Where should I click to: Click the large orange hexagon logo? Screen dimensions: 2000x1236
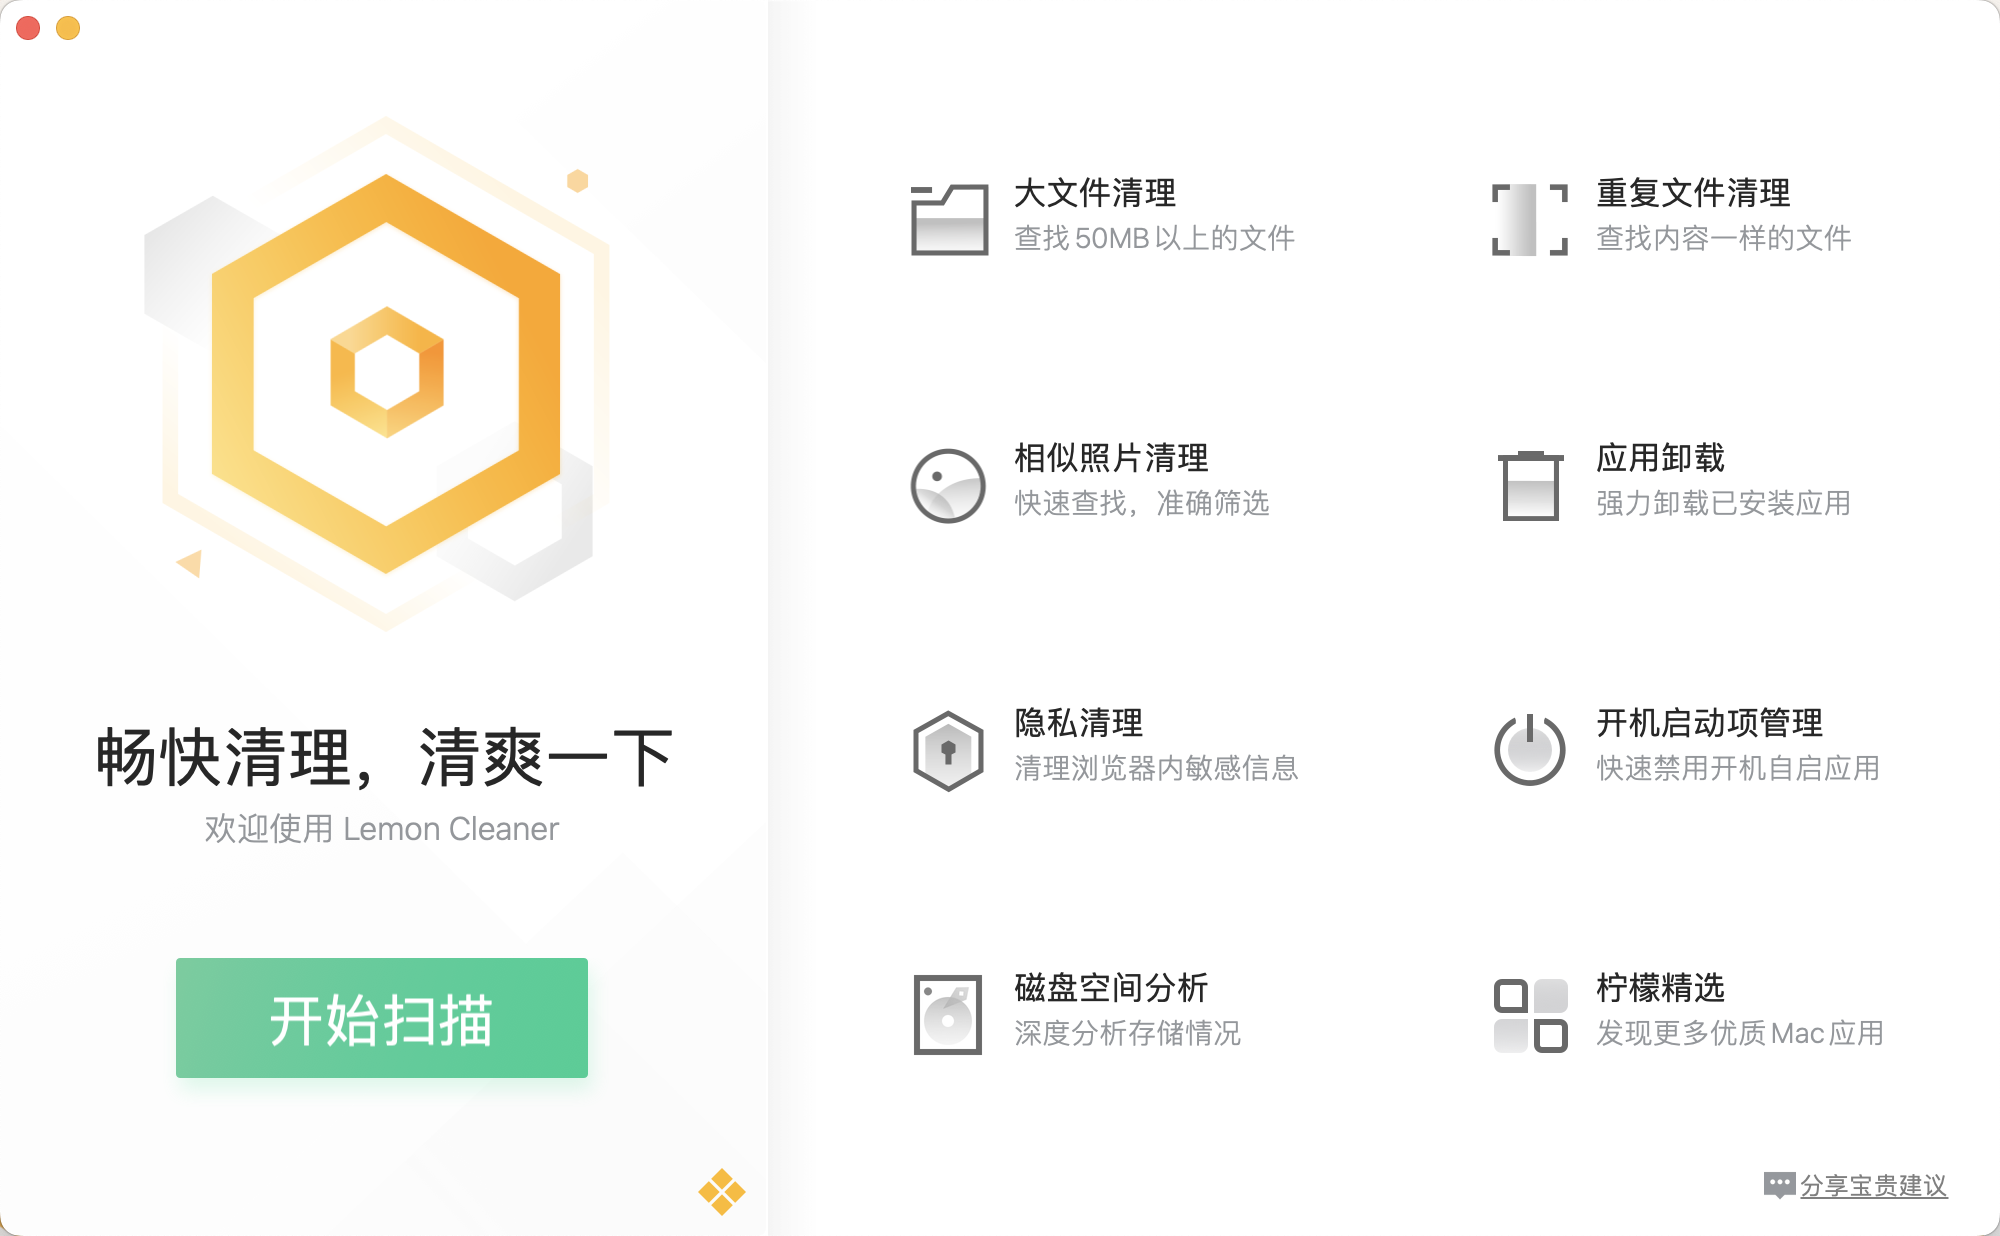coord(386,374)
